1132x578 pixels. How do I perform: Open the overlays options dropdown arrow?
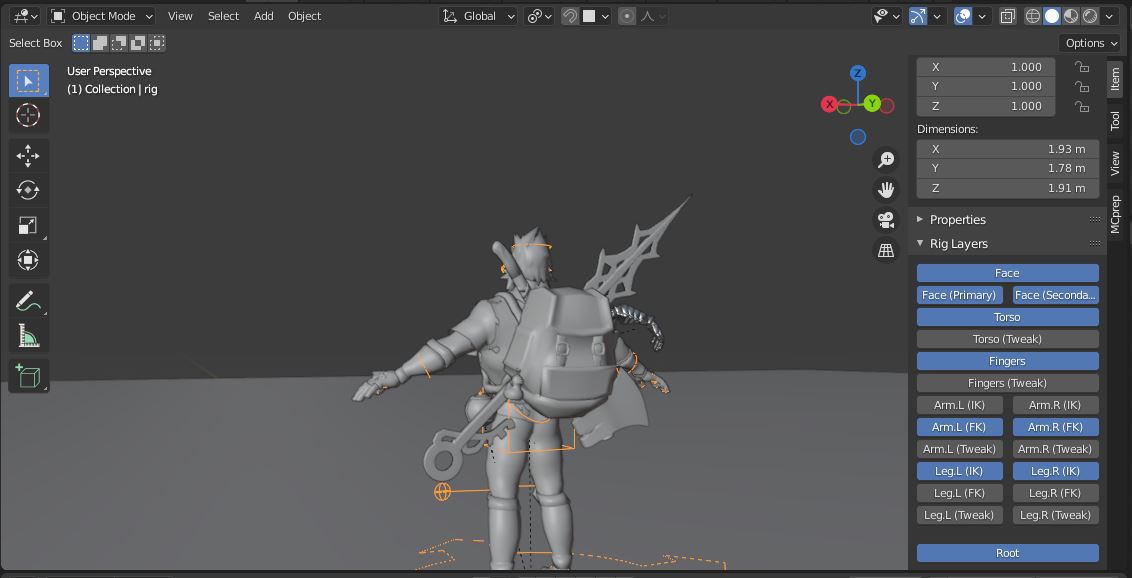pyautogui.click(x=982, y=16)
